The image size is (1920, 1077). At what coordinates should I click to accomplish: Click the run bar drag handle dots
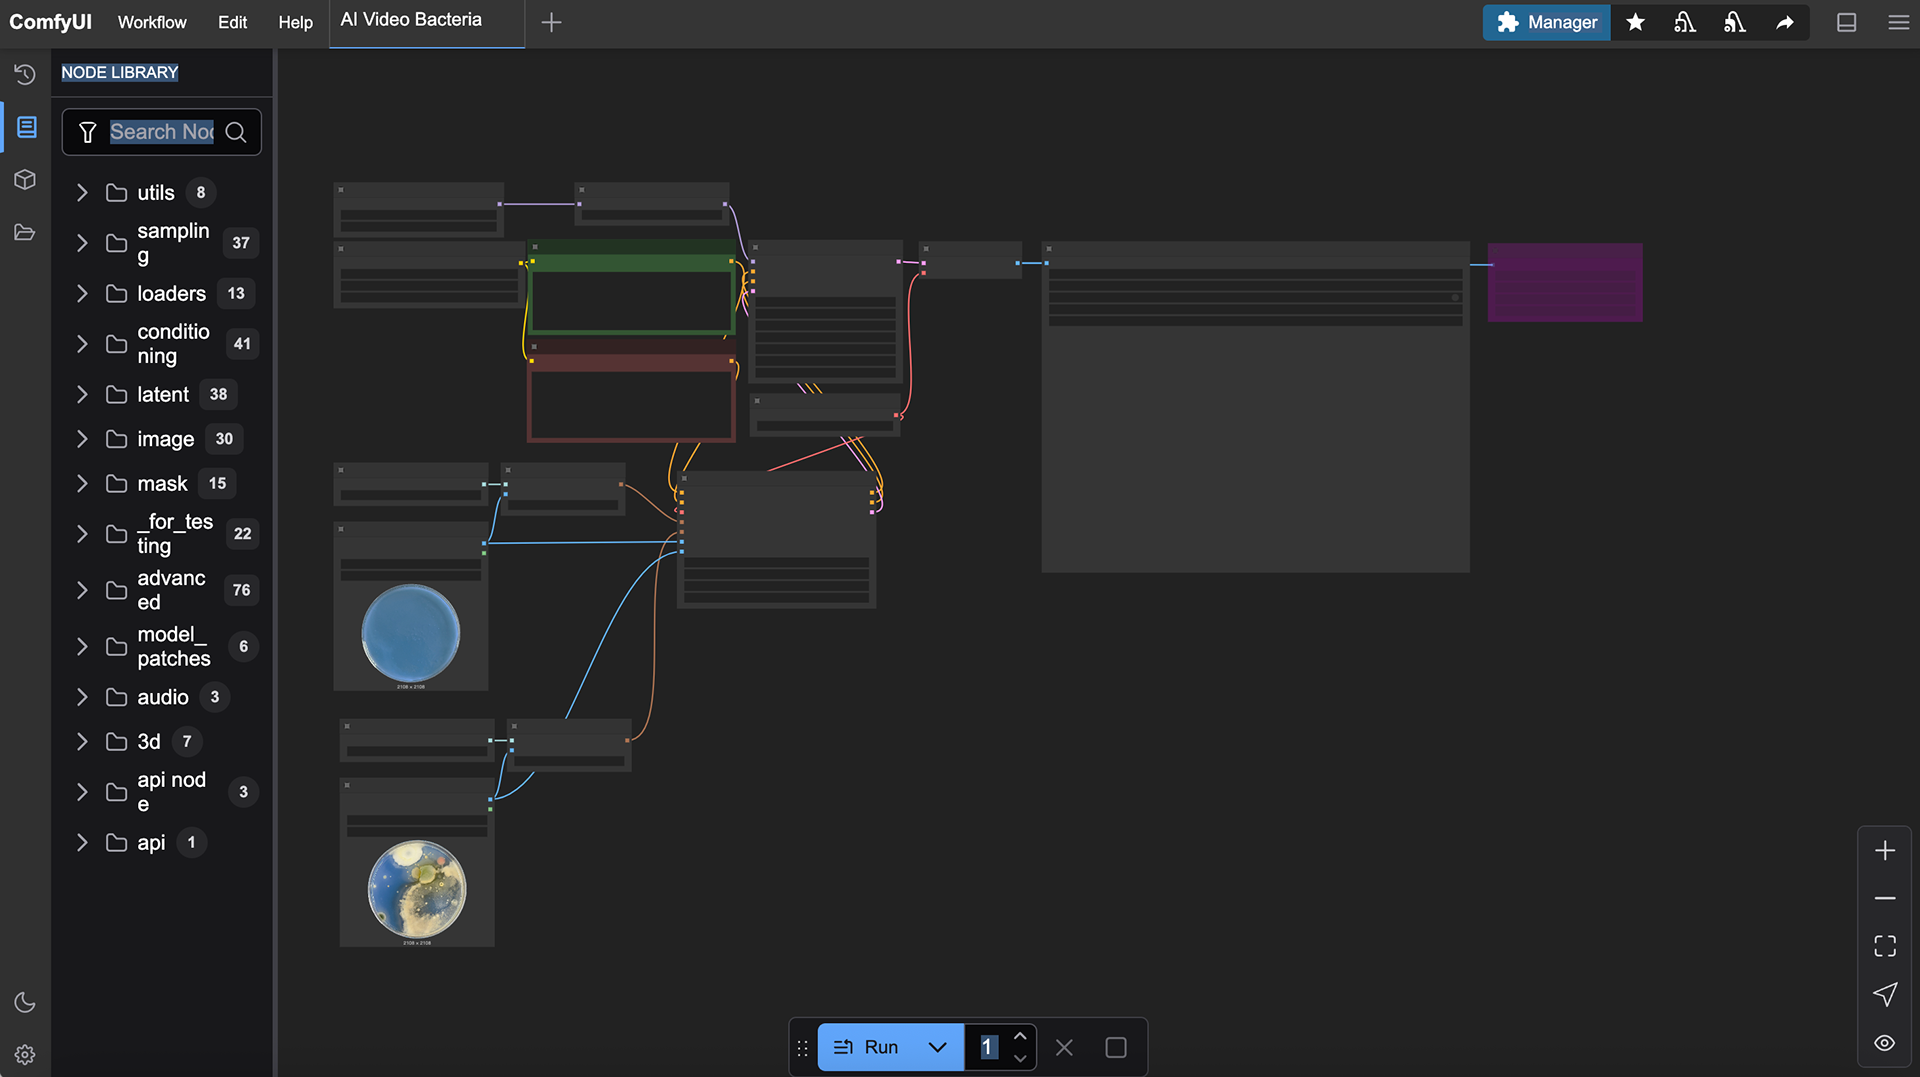coord(802,1048)
